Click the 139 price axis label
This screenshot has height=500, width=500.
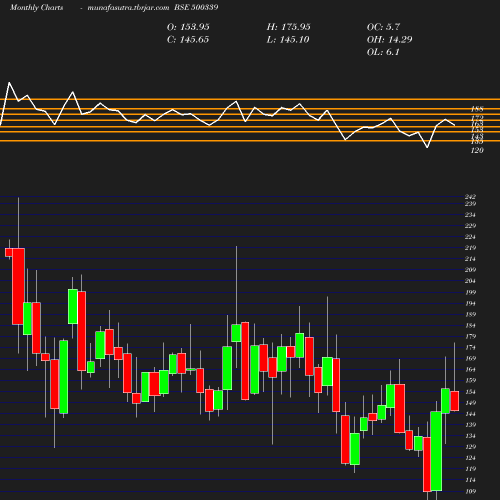point(470,425)
